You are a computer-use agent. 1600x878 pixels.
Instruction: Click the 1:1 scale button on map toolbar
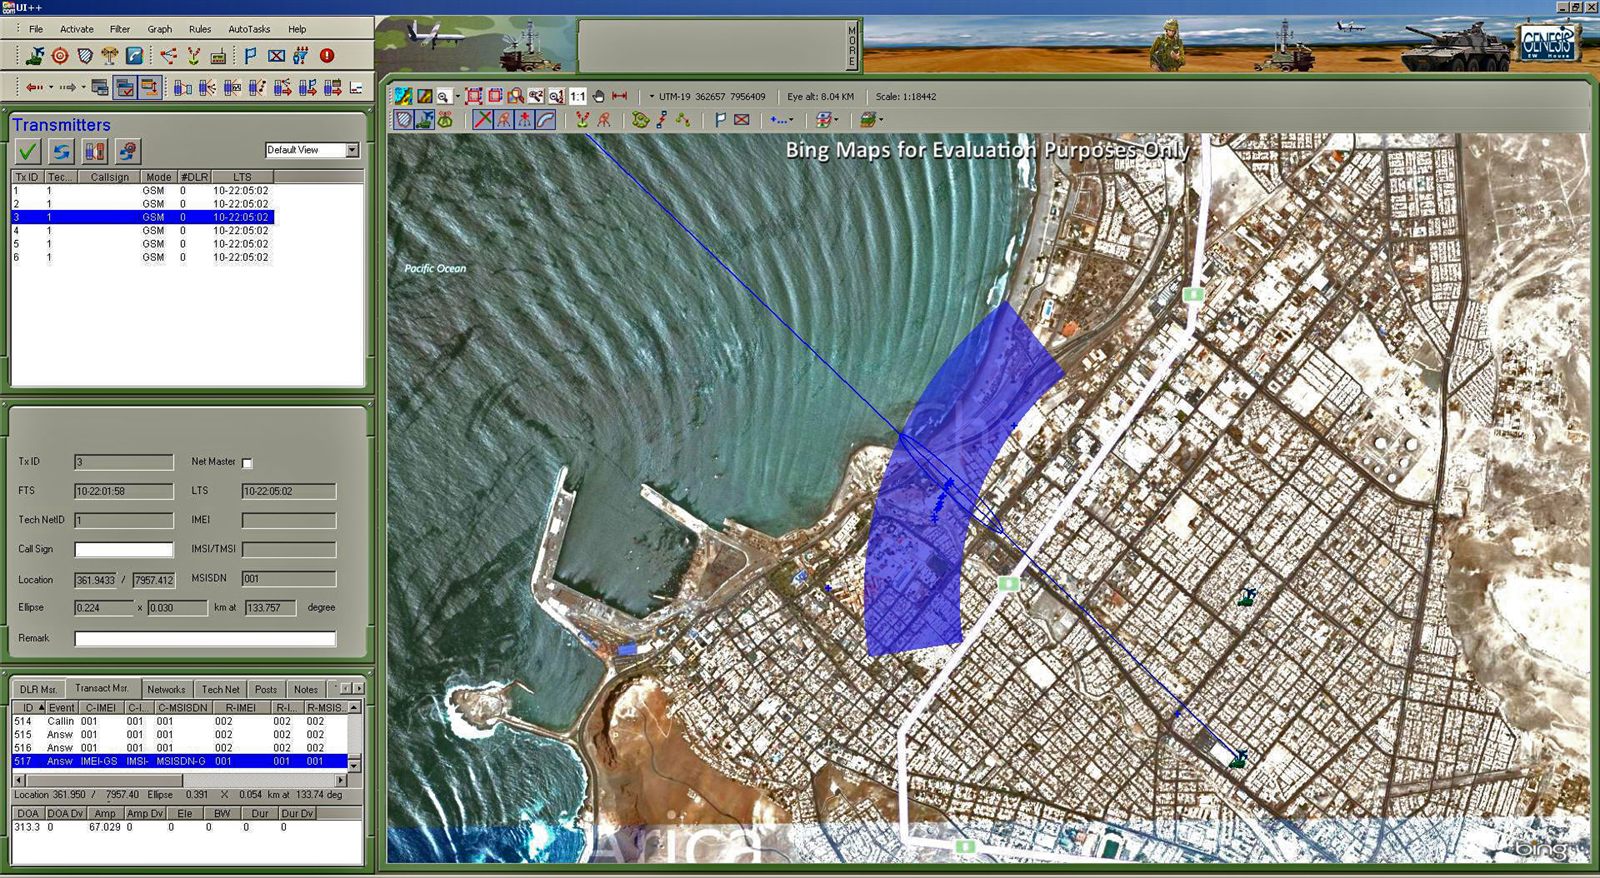578,96
